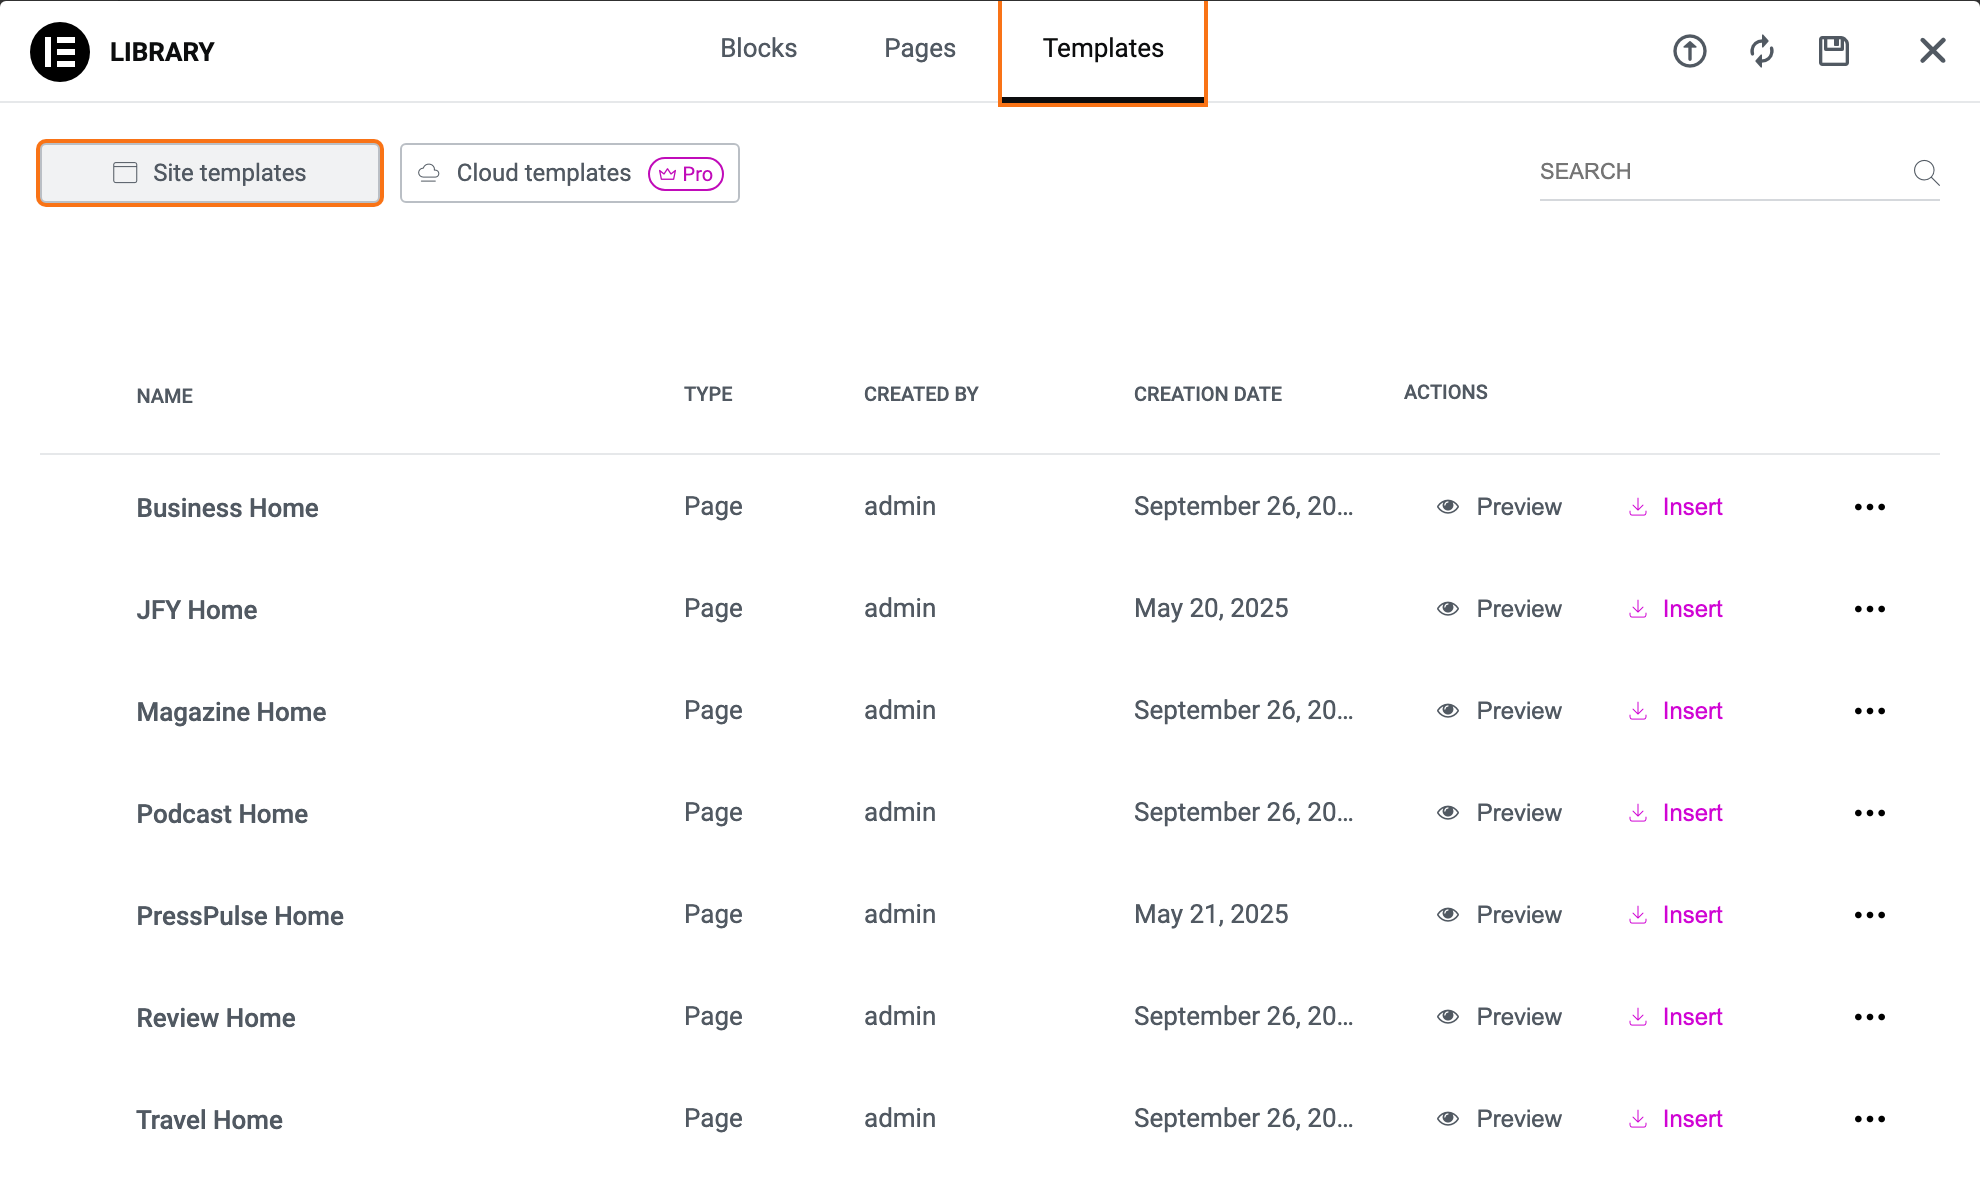Open more options for PressPulse Home

[1870, 915]
